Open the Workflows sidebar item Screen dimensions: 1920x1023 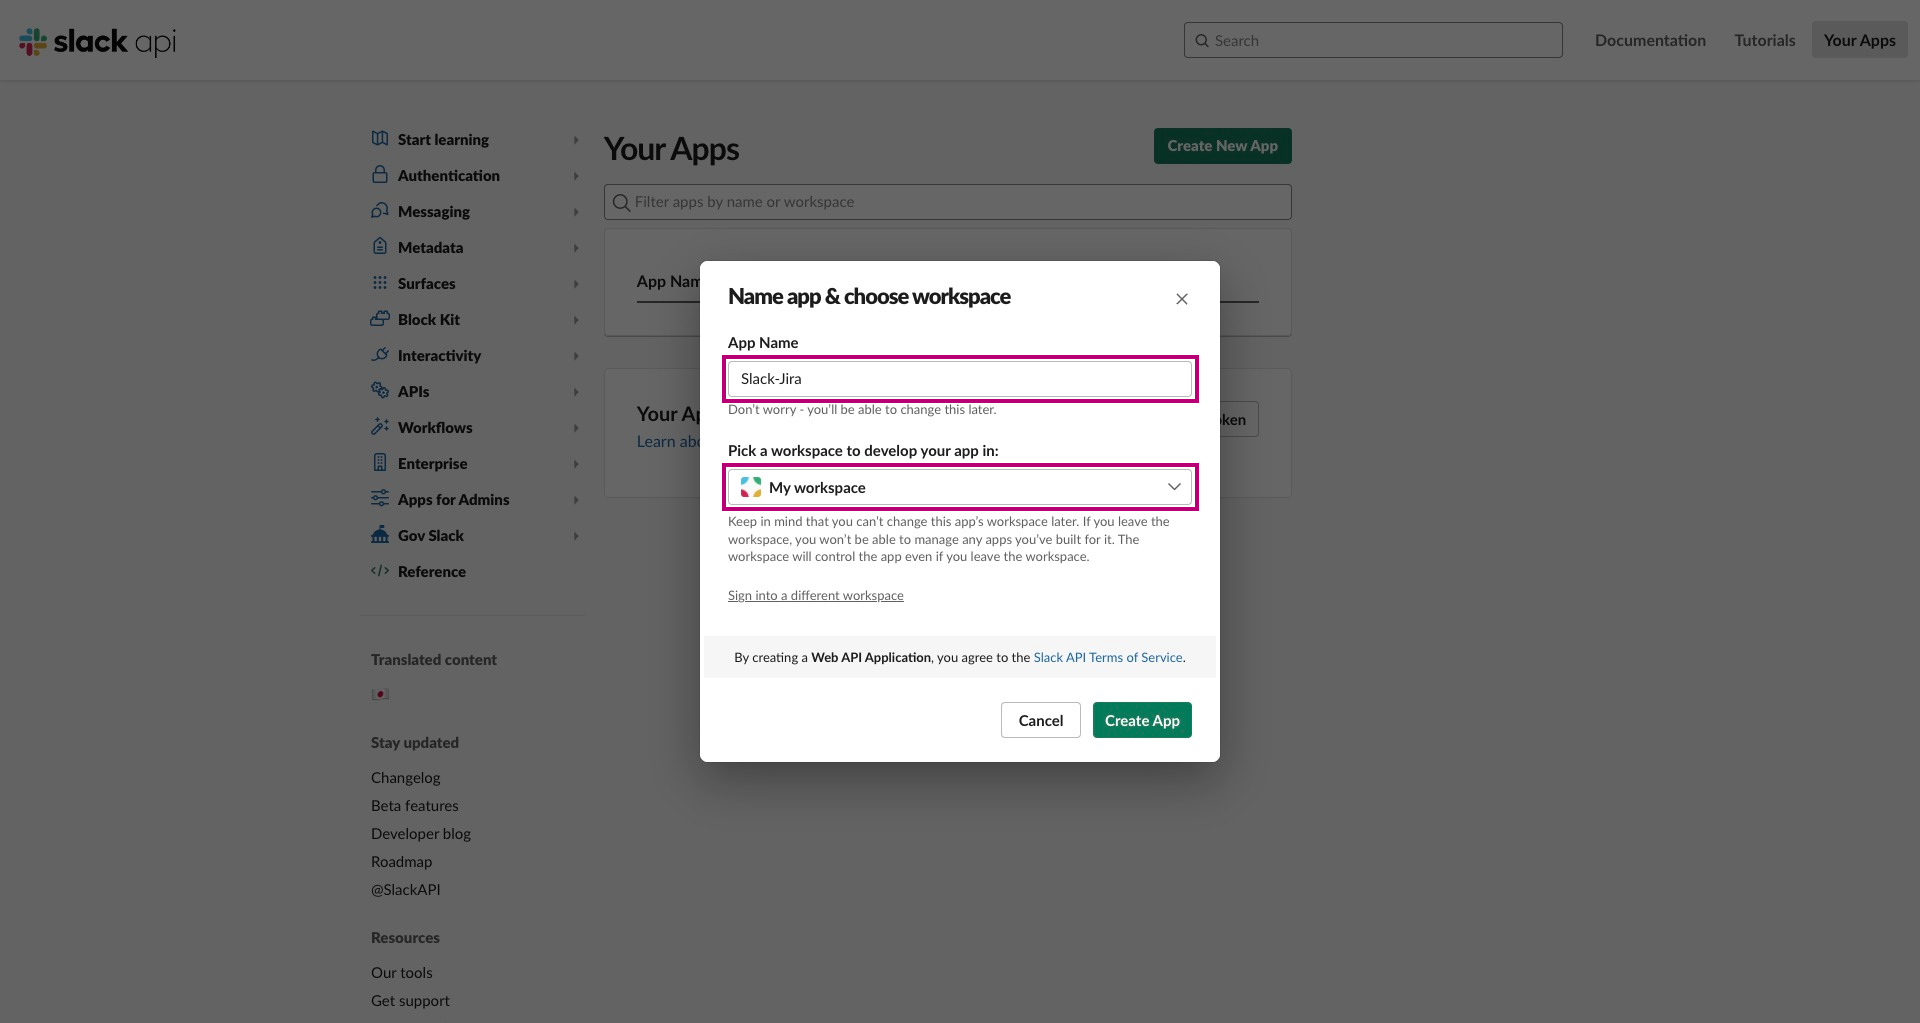[435, 427]
